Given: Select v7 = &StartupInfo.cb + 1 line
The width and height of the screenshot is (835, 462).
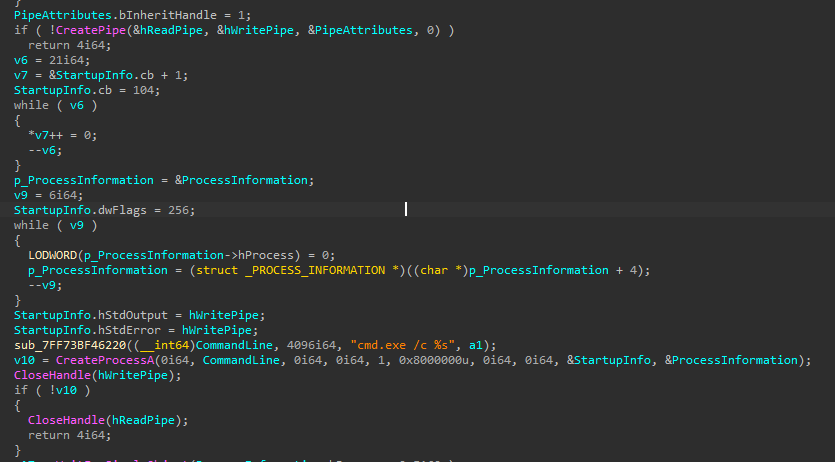Looking at the screenshot, I should [101, 75].
